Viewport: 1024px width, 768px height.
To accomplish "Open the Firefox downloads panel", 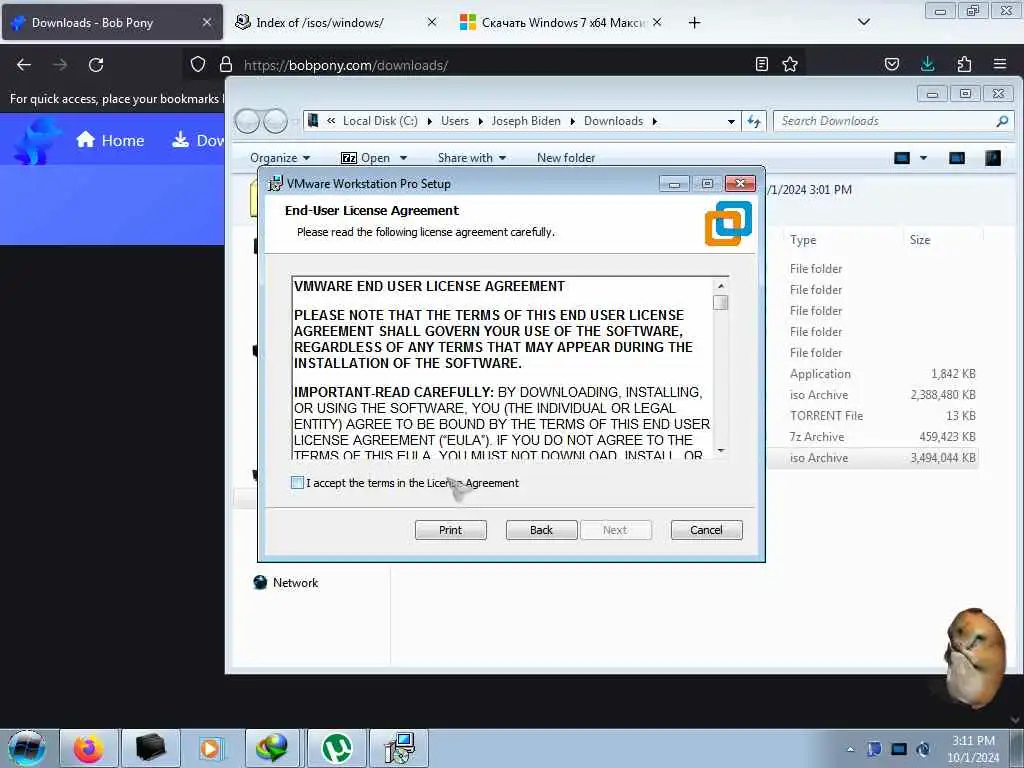I will click(x=927, y=64).
